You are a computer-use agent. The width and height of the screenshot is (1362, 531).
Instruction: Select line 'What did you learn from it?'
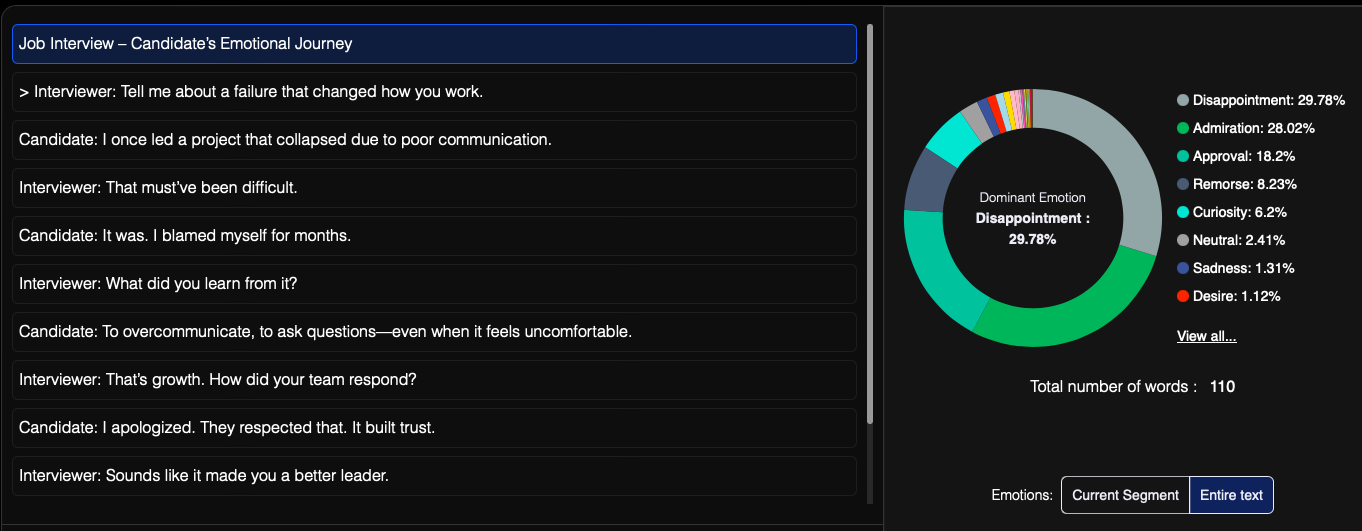pyautogui.click(x=434, y=284)
